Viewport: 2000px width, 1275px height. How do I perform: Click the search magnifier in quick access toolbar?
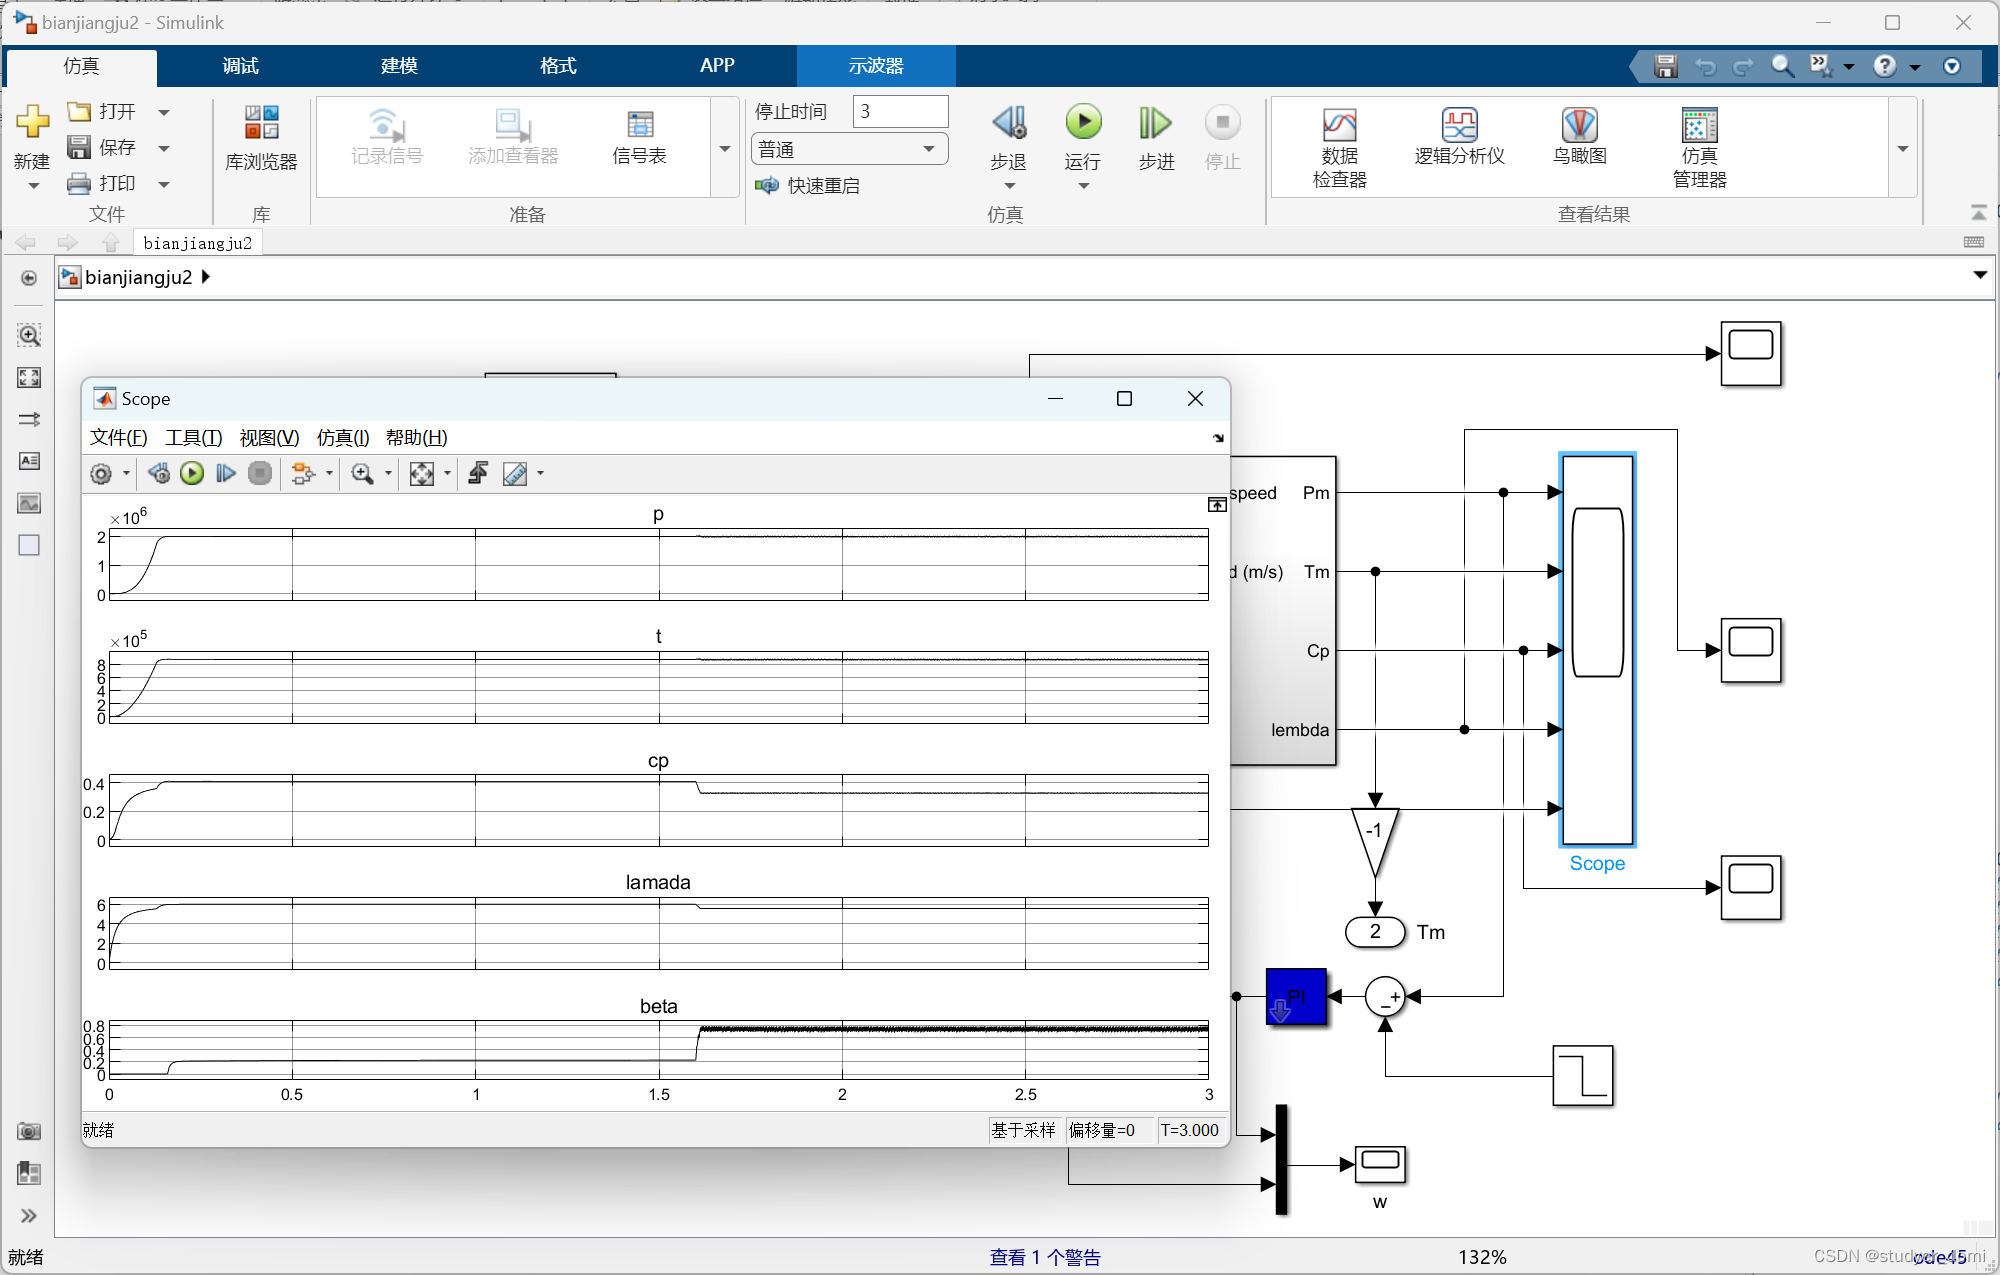(x=1782, y=66)
